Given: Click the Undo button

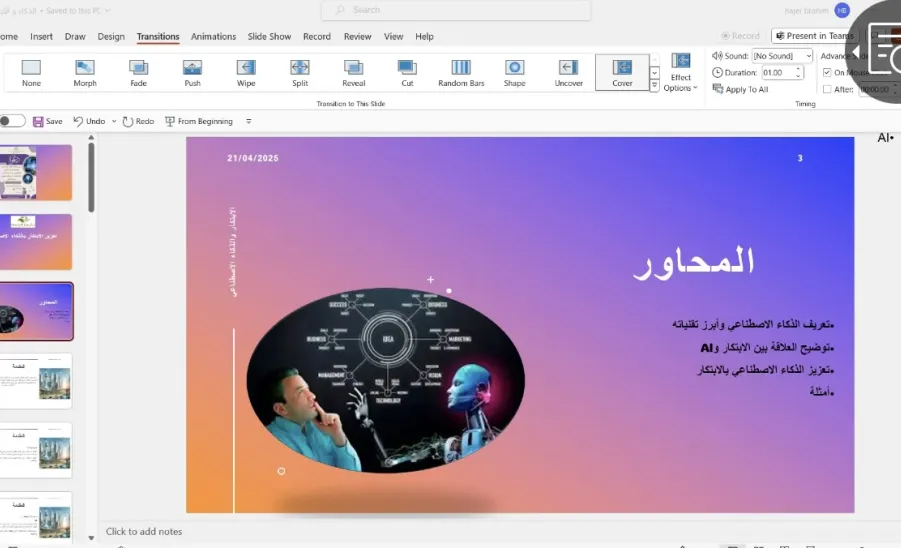Looking at the screenshot, I should point(90,121).
